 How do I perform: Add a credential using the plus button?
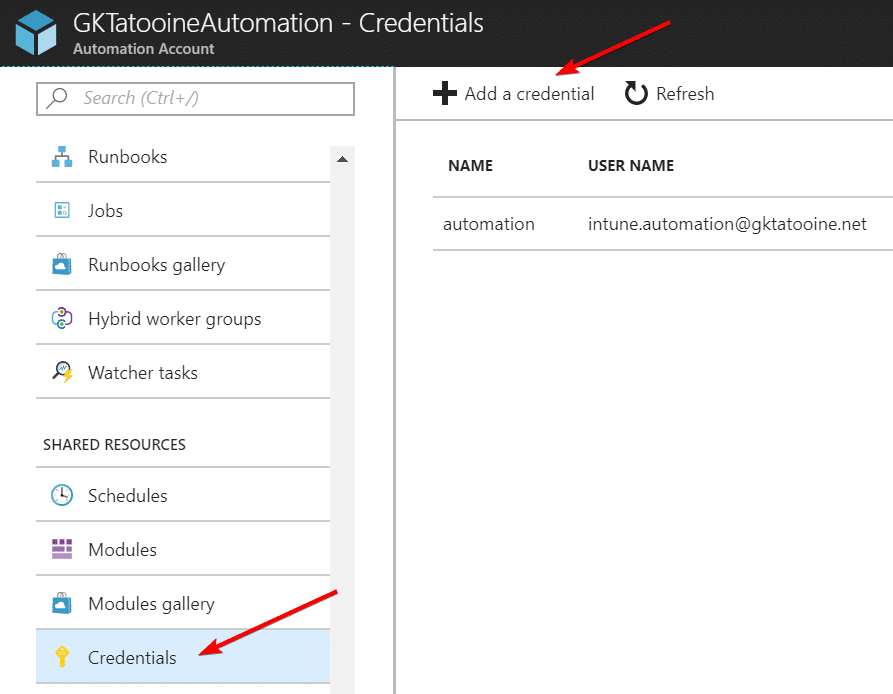(x=513, y=93)
